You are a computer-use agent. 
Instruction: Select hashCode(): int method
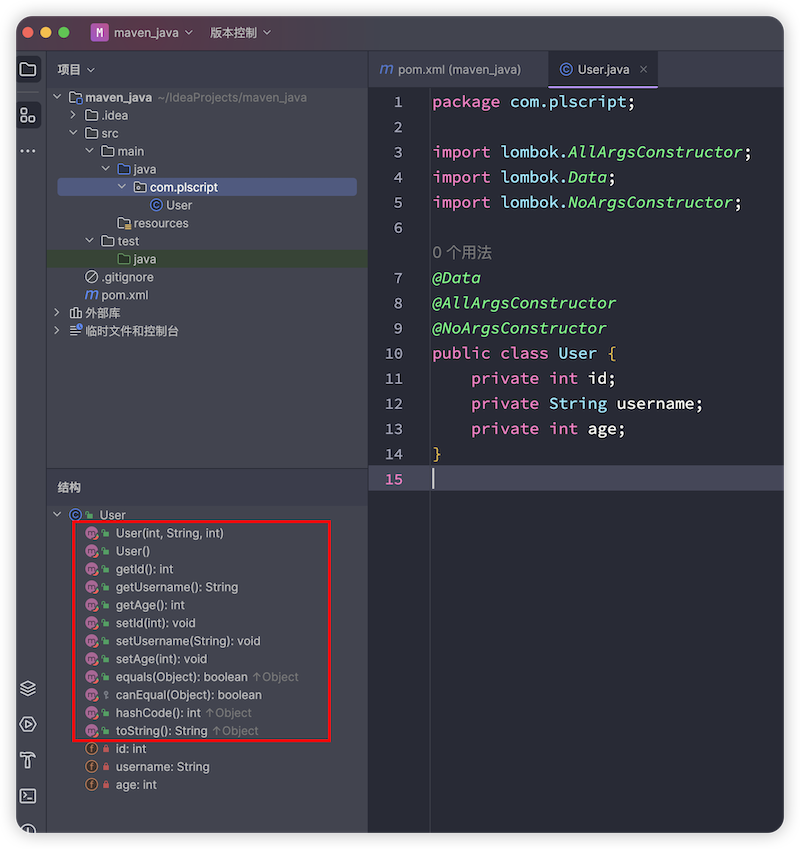pos(158,713)
